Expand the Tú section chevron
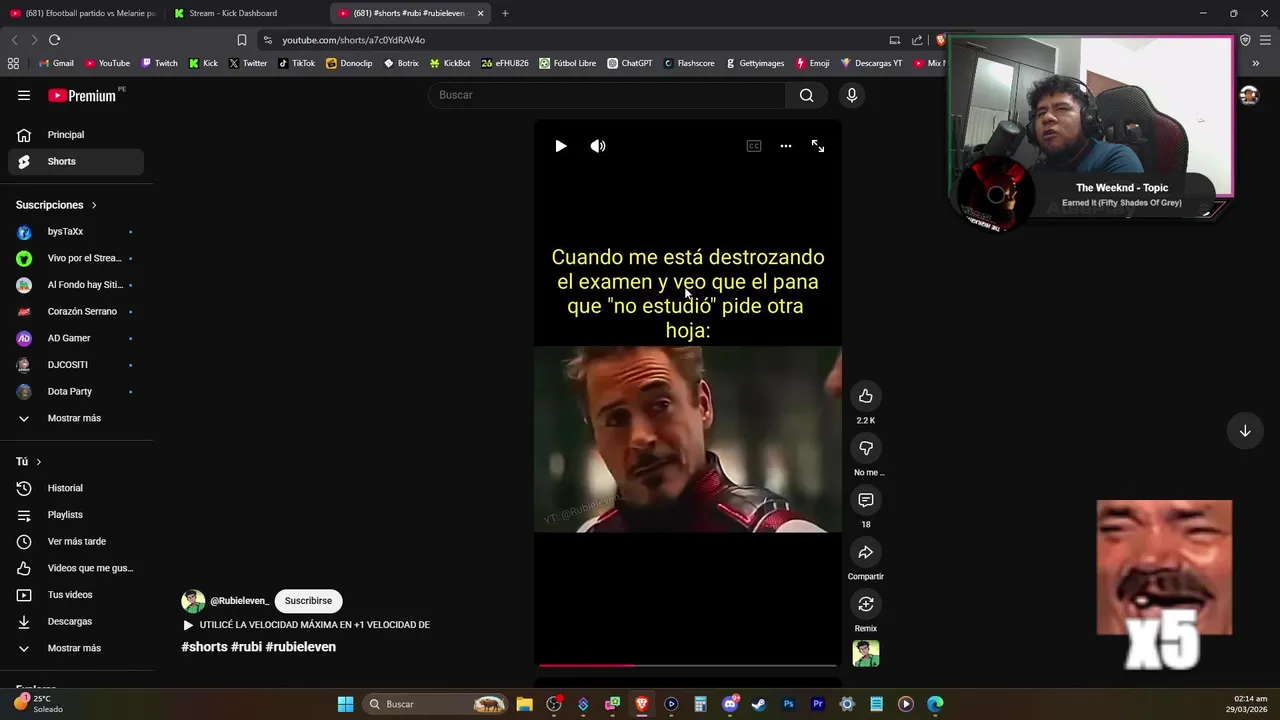1280x720 pixels. click(x=38, y=462)
